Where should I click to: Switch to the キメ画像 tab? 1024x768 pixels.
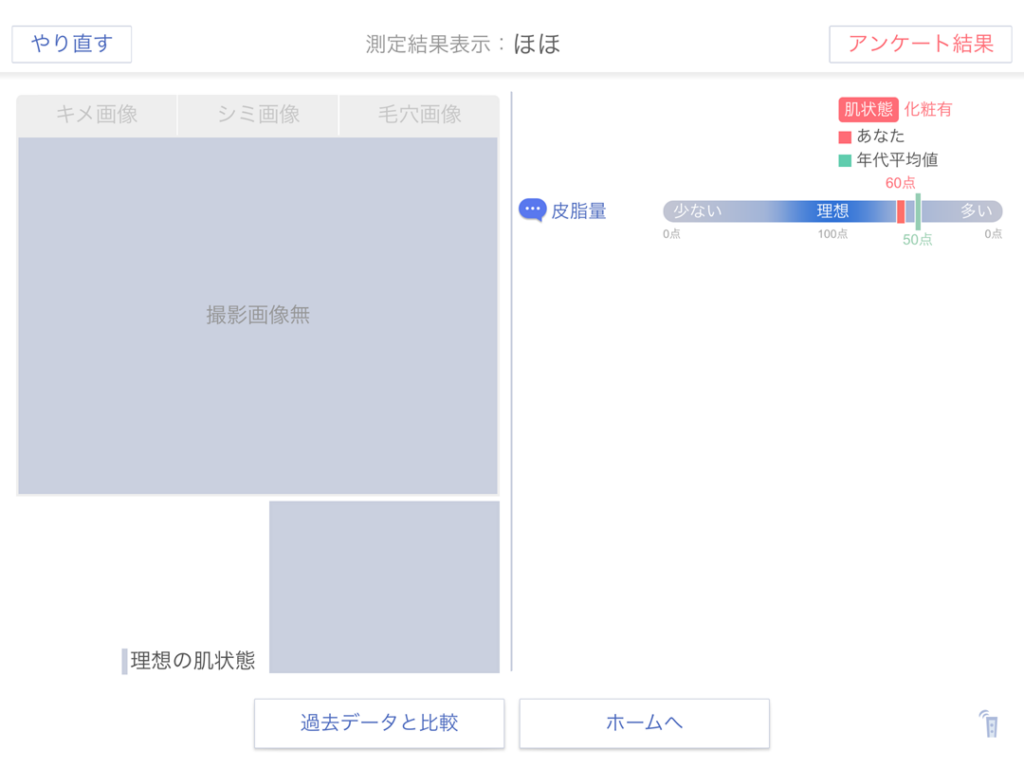click(x=97, y=115)
